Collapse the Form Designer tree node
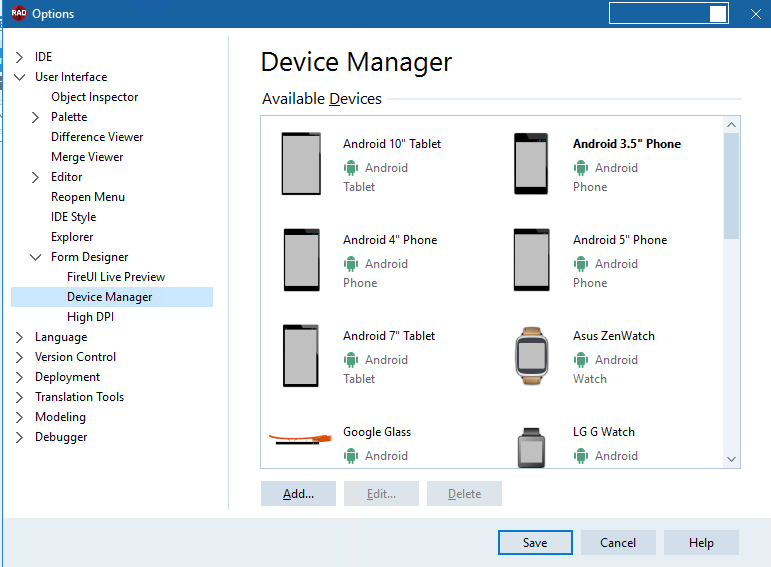771x567 pixels. coord(35,257)
